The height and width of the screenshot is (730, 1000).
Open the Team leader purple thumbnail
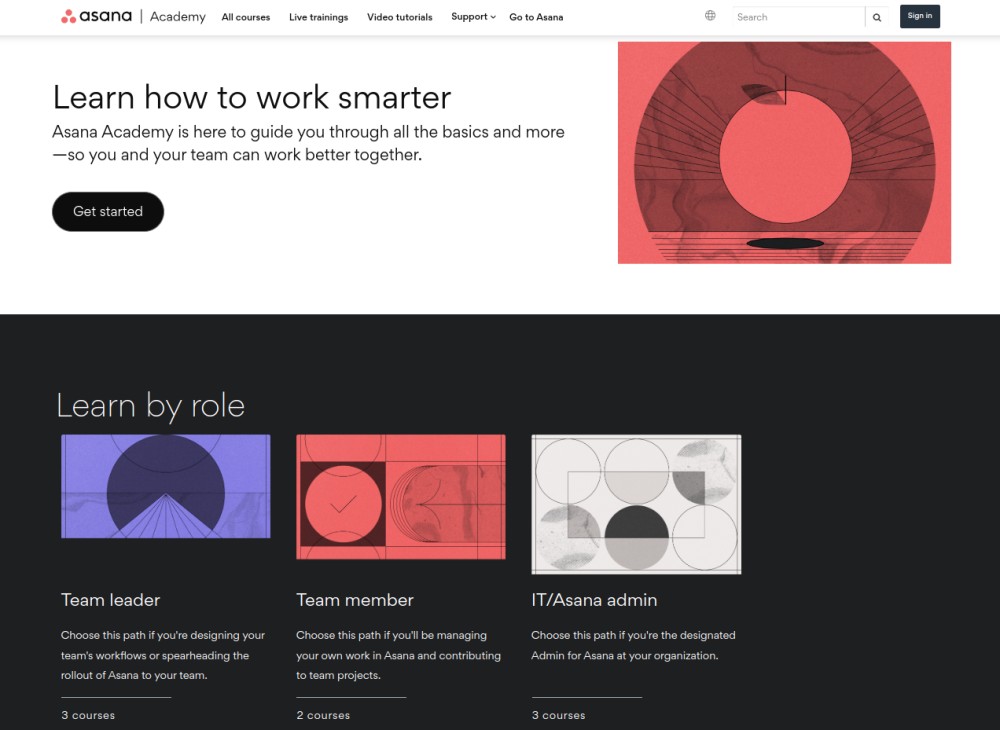(166, 486)
